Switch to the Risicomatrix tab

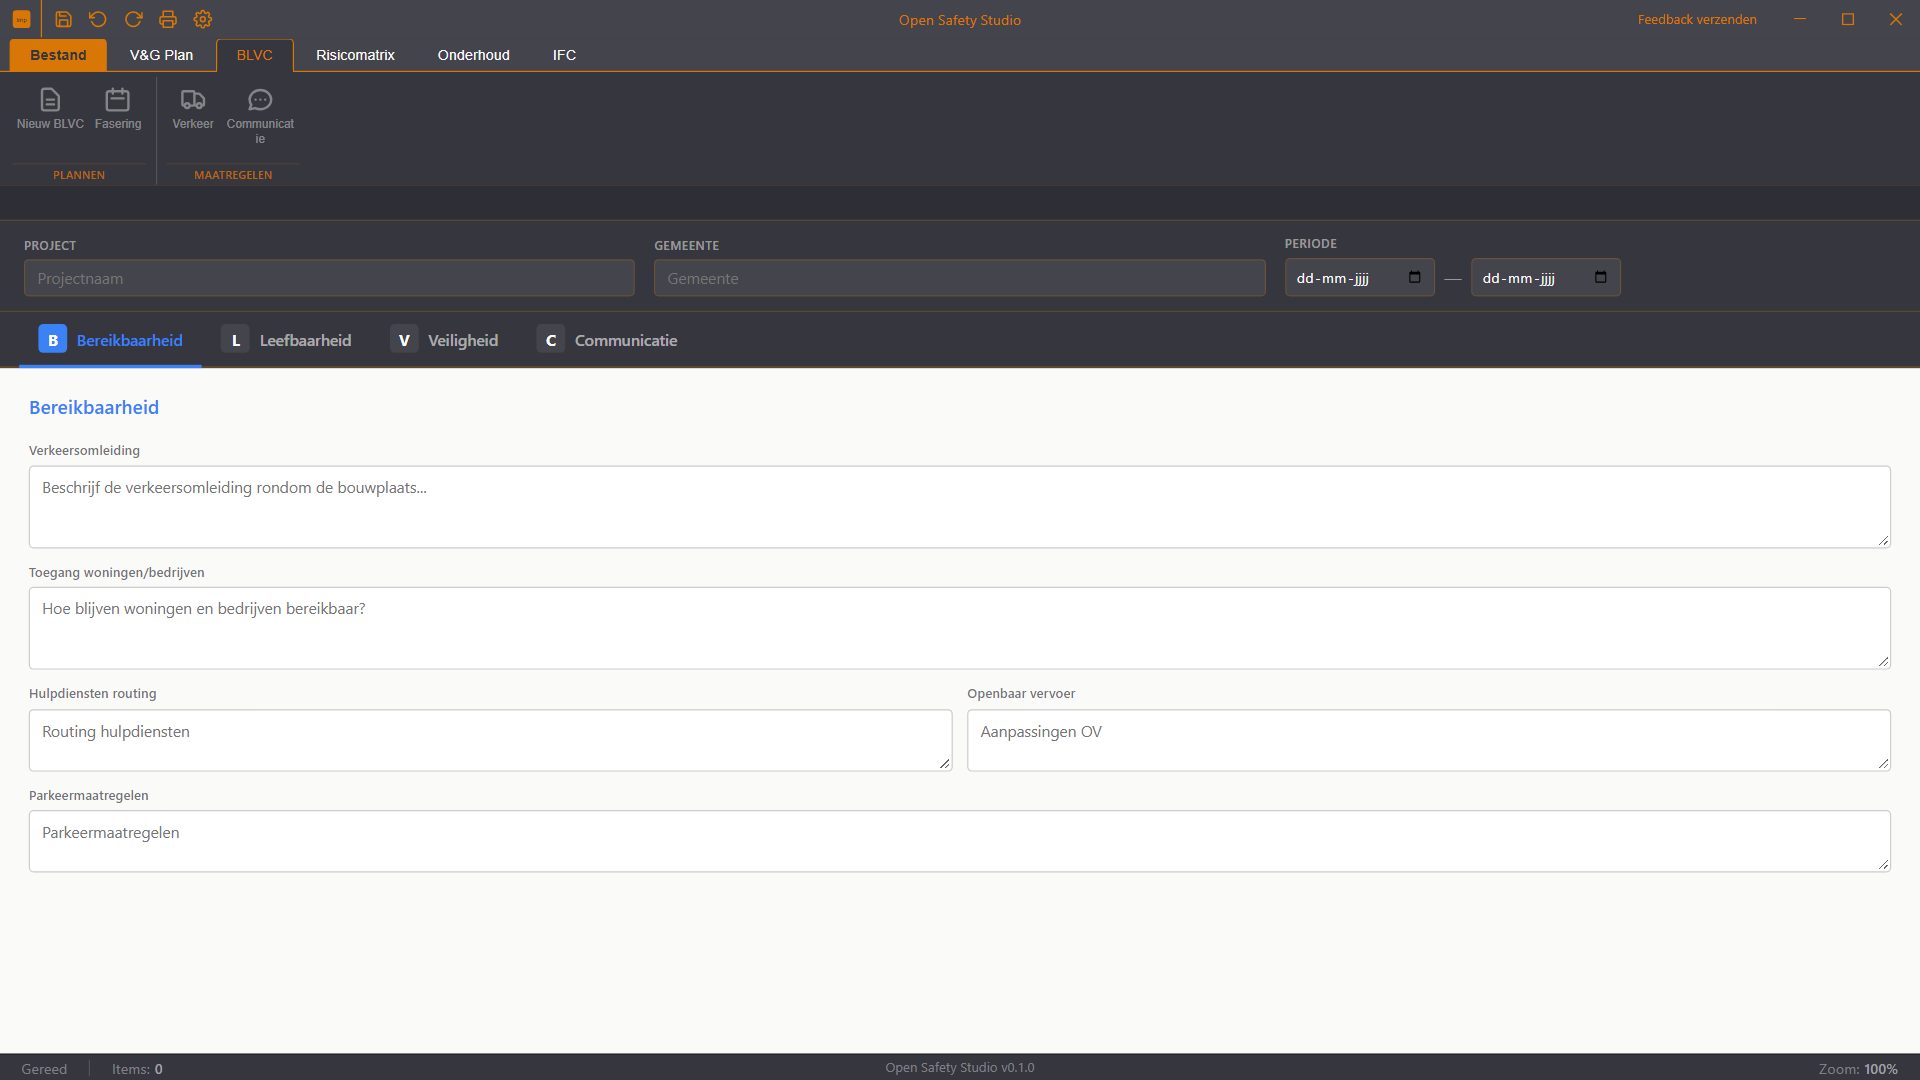(355, 55)
